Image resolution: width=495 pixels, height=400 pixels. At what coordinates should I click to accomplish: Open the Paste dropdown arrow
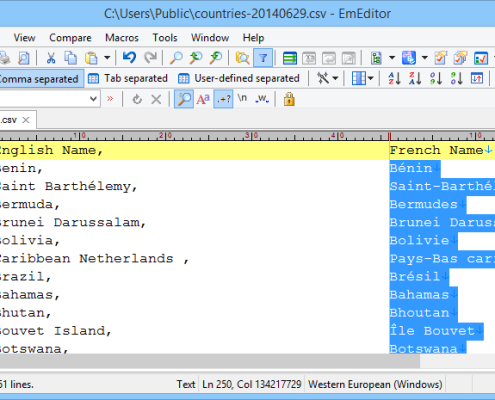click(107, 58)
